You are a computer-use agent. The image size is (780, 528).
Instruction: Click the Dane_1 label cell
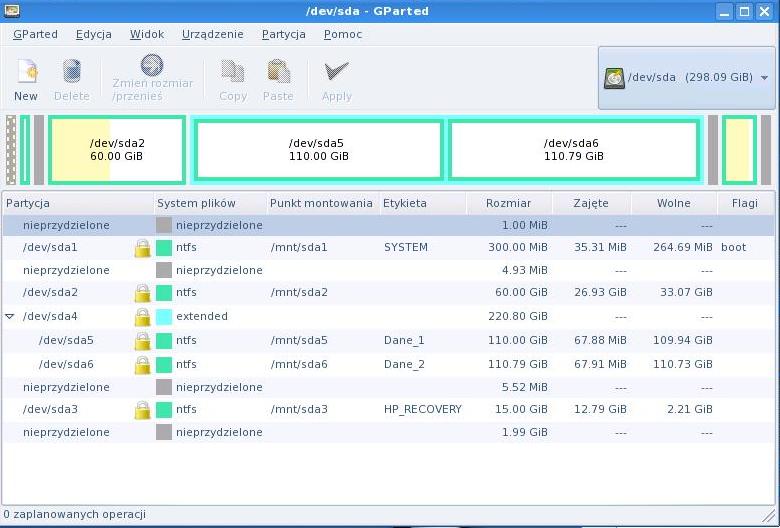[x=404, y=340]
